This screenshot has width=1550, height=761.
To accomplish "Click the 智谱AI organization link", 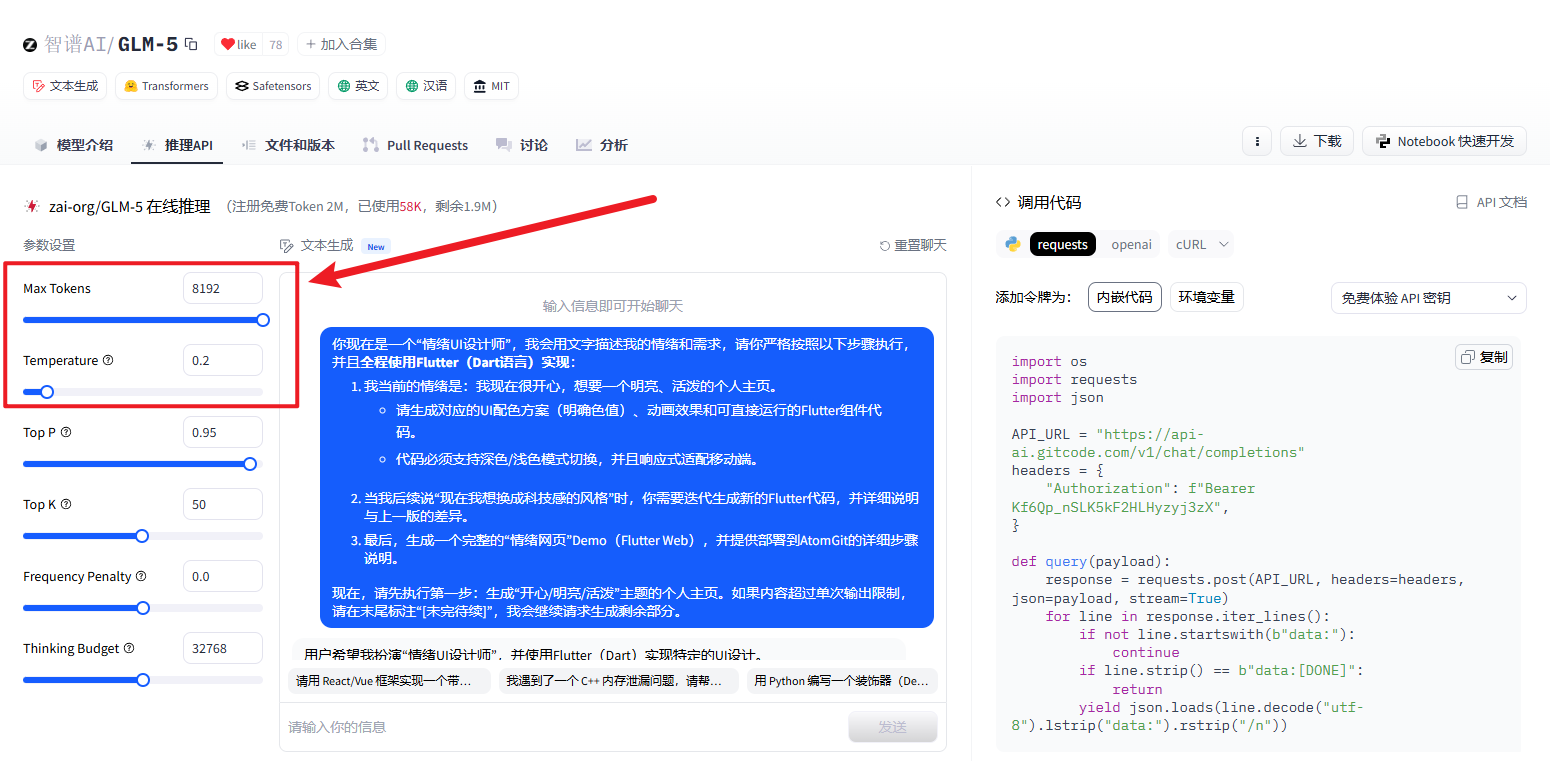I will [75, 44].
